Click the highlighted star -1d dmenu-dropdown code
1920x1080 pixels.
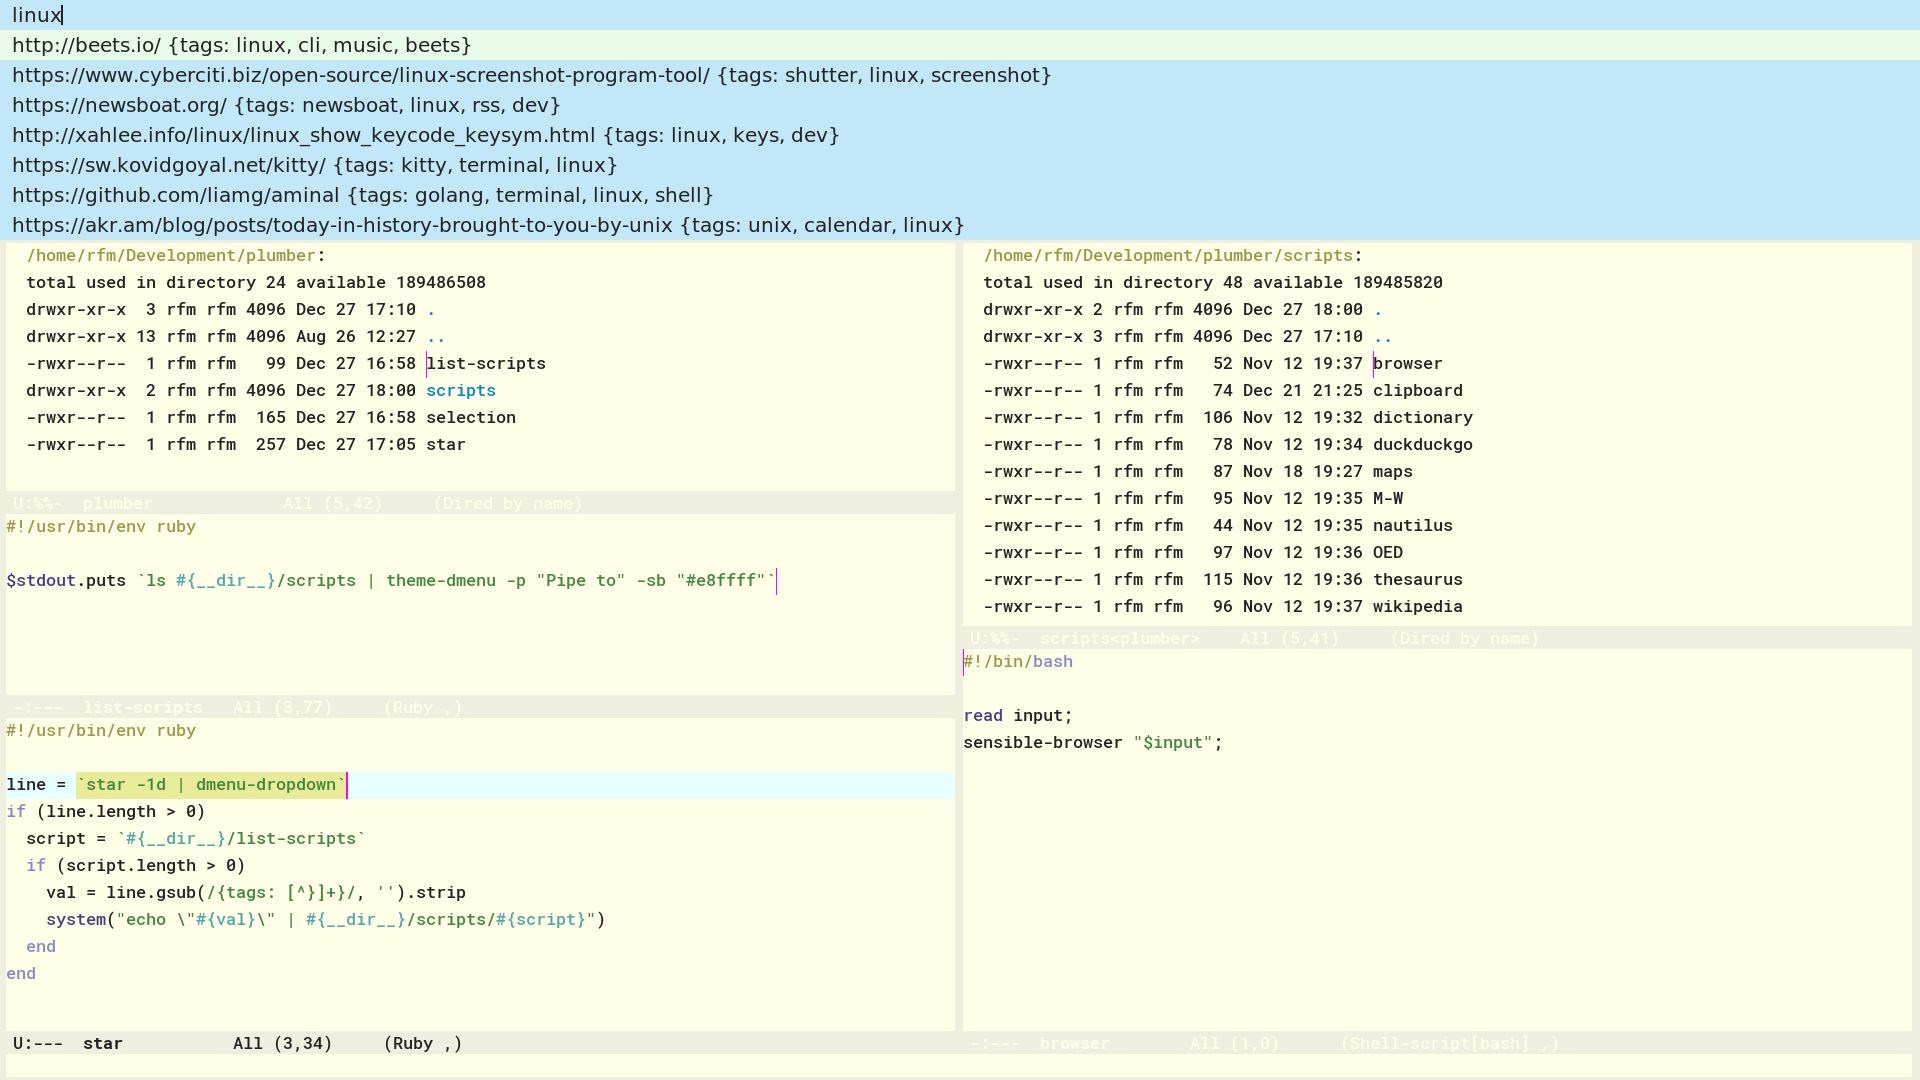tap(210, 785)
